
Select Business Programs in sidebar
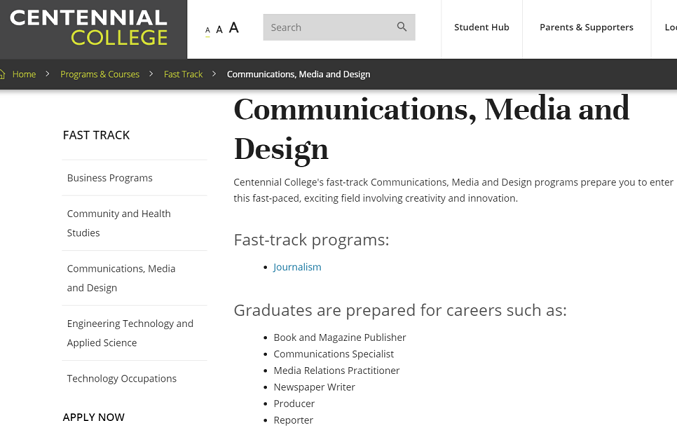click(110, 178)
